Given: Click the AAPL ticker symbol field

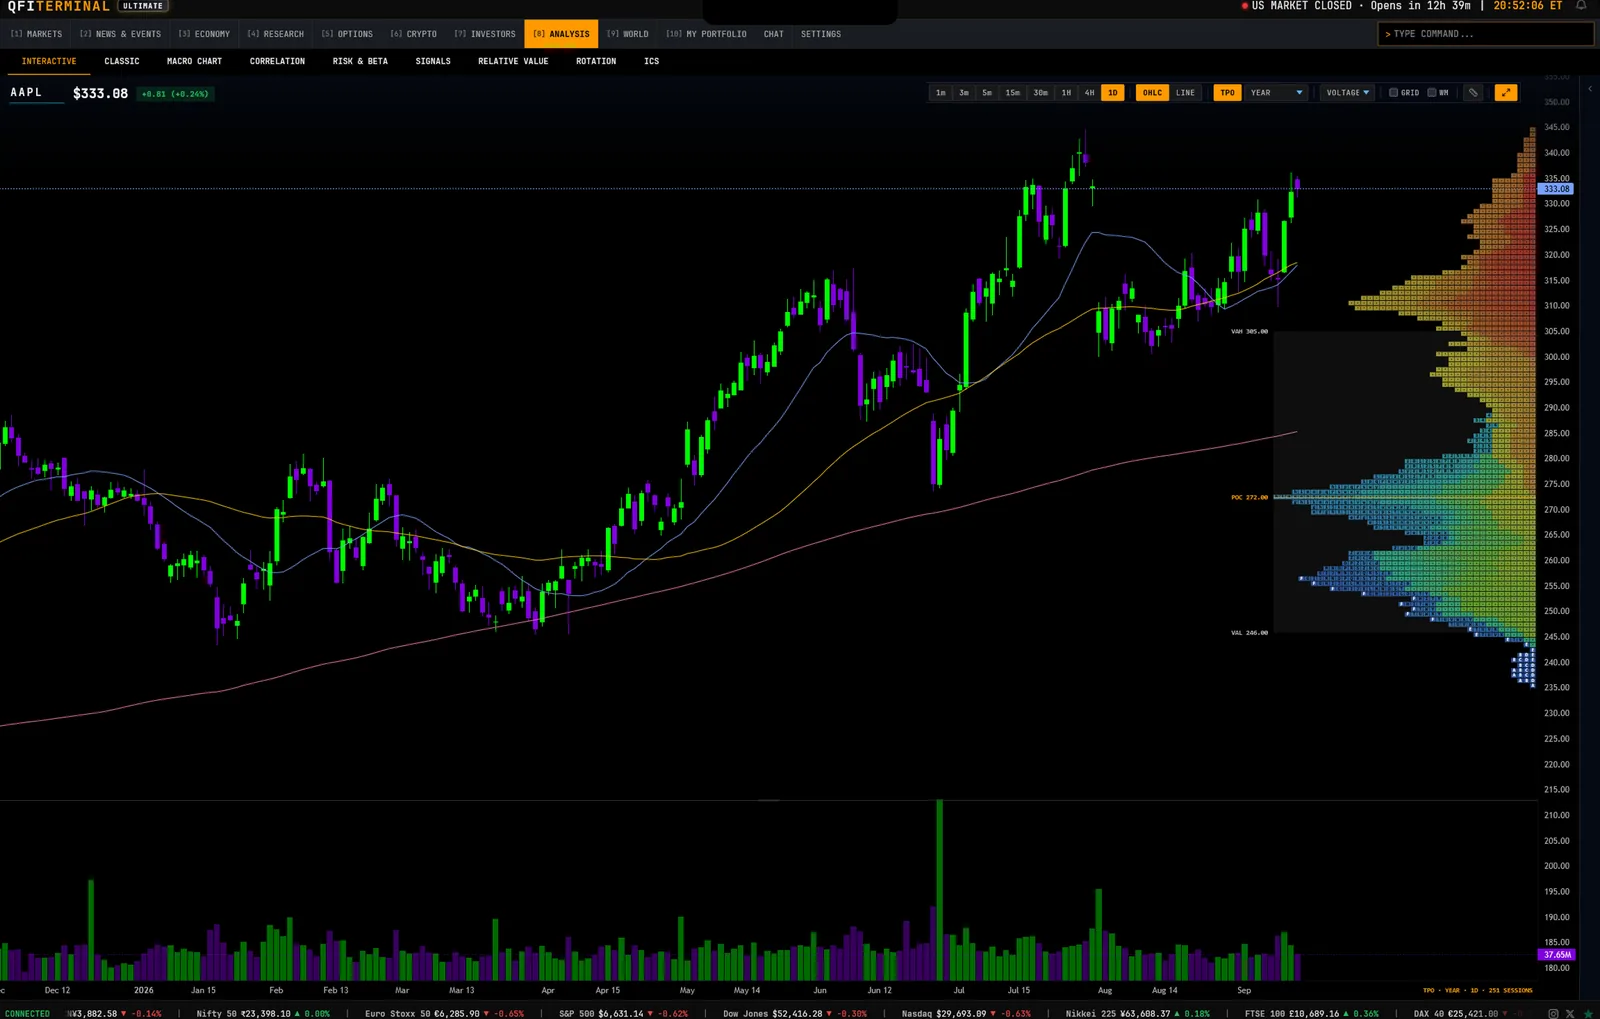Looking at the screenshot, I should click(x=36, y=93).
